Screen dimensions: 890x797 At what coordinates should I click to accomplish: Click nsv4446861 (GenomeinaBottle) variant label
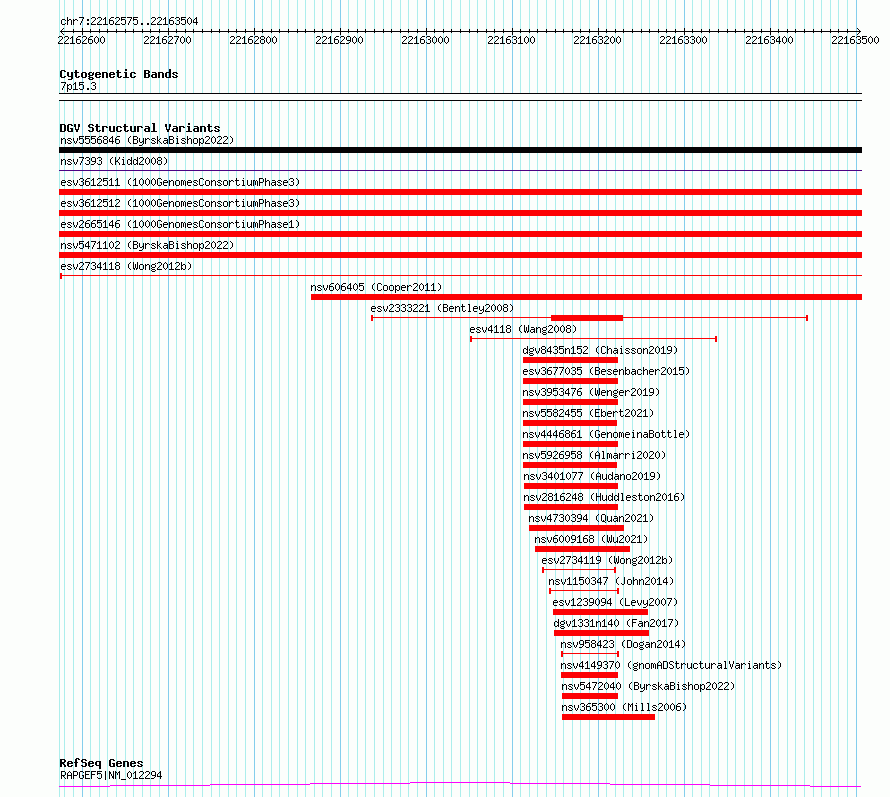coord(606,434)
